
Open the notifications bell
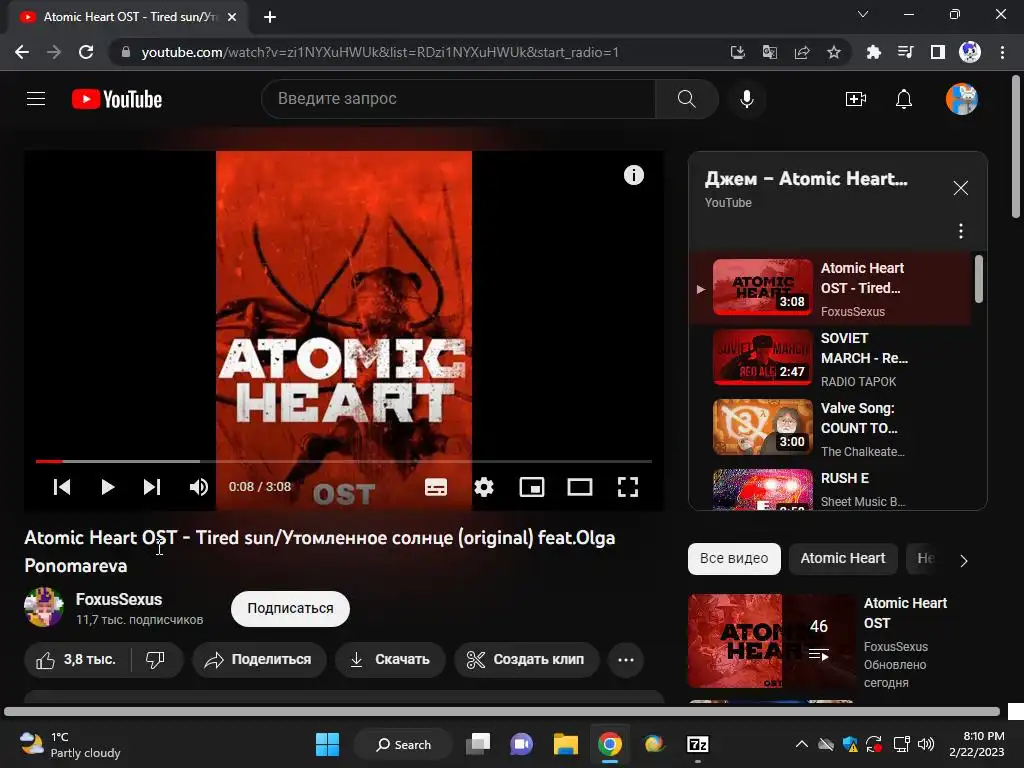tap(904, 99)
